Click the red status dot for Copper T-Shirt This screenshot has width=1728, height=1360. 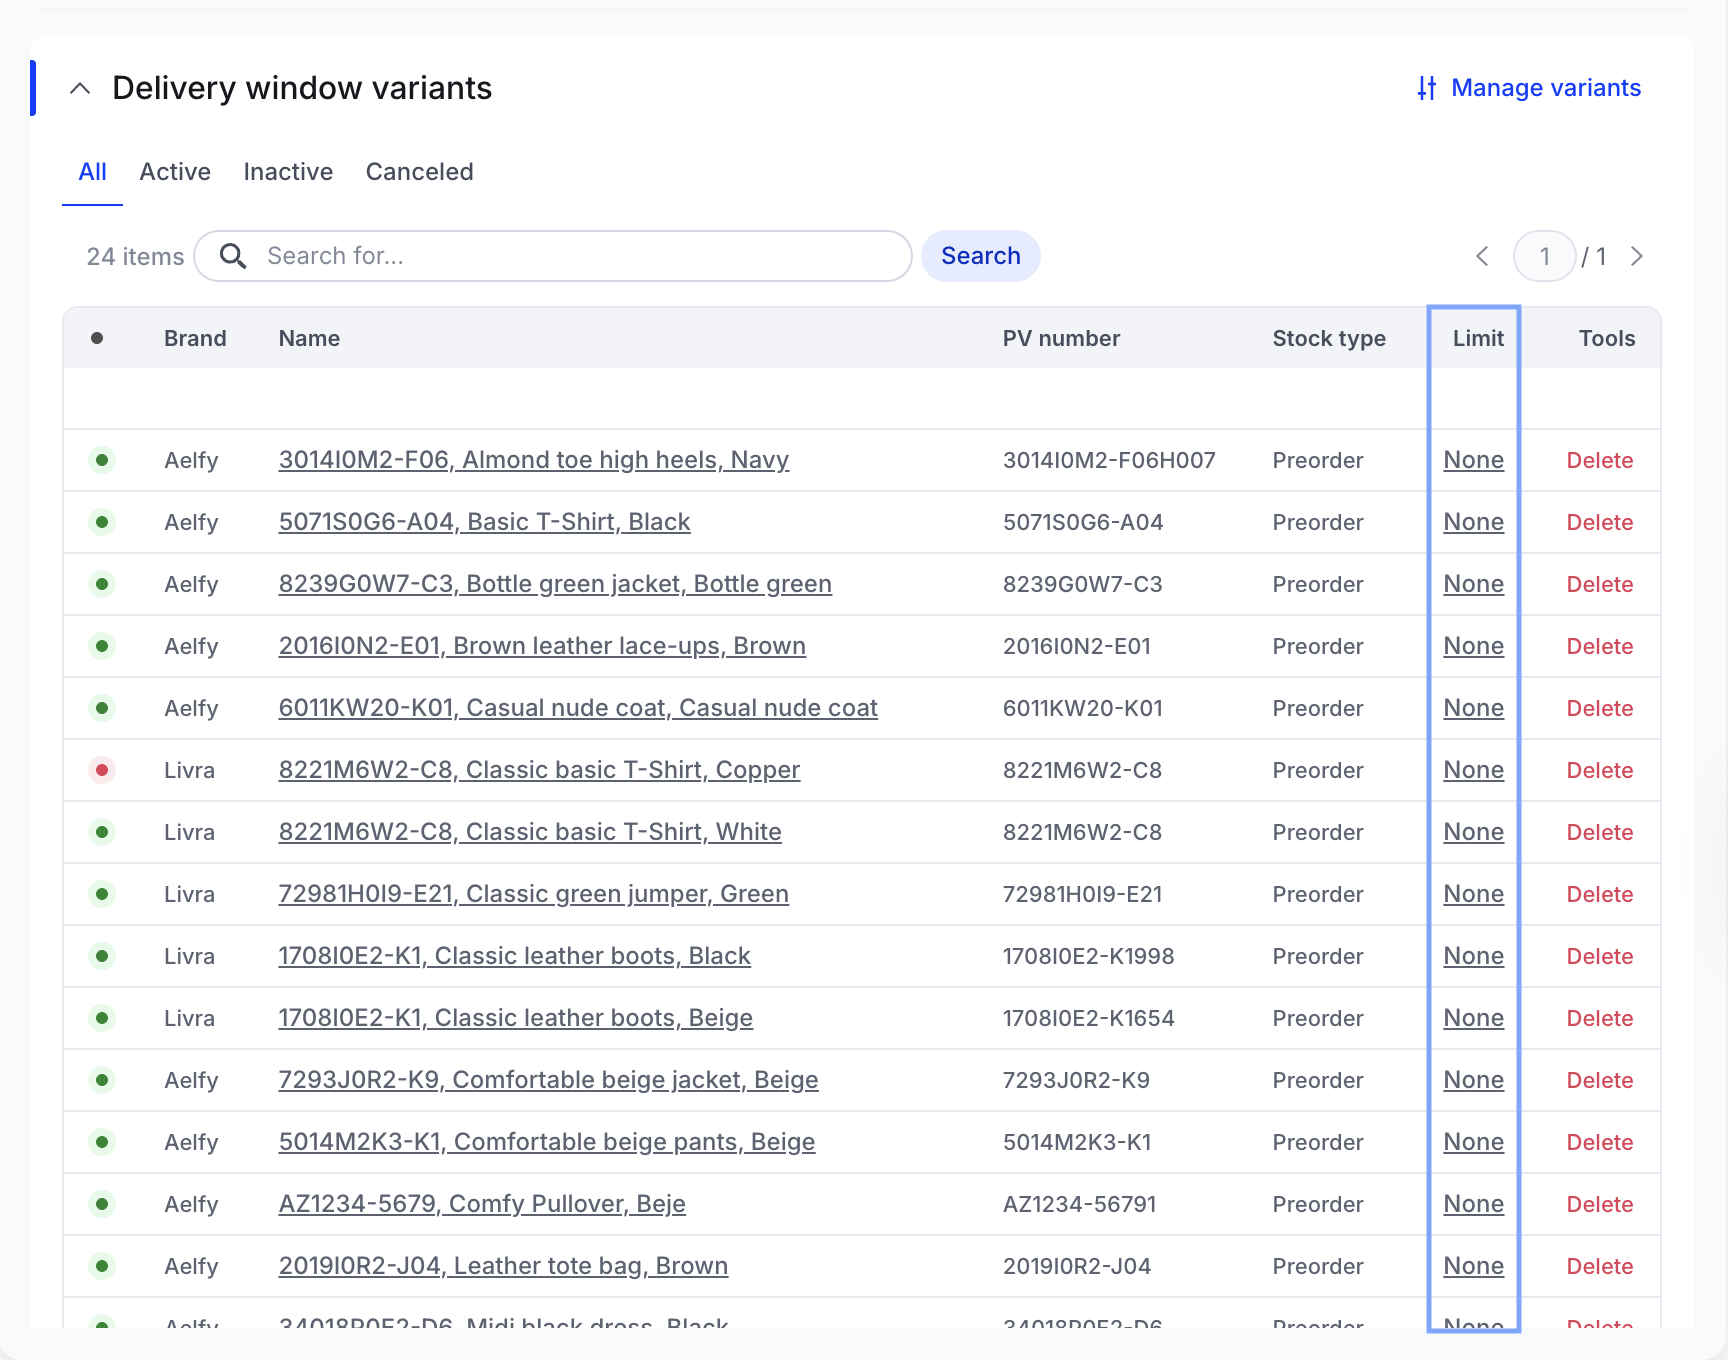coord(102,770)
